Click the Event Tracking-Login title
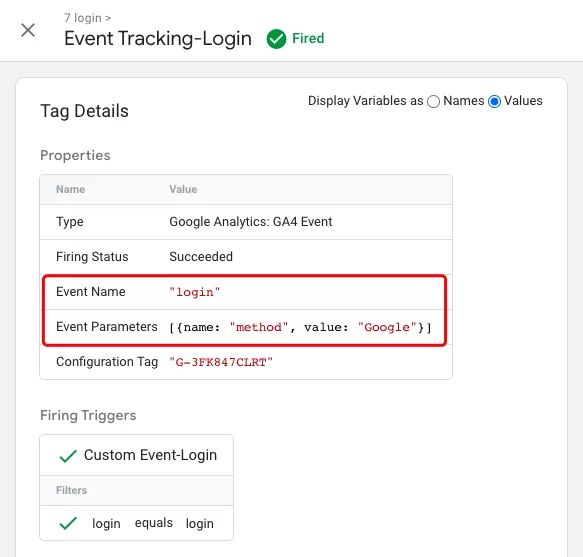This screenshot has height=557, width=583. (x=158, y=39)
